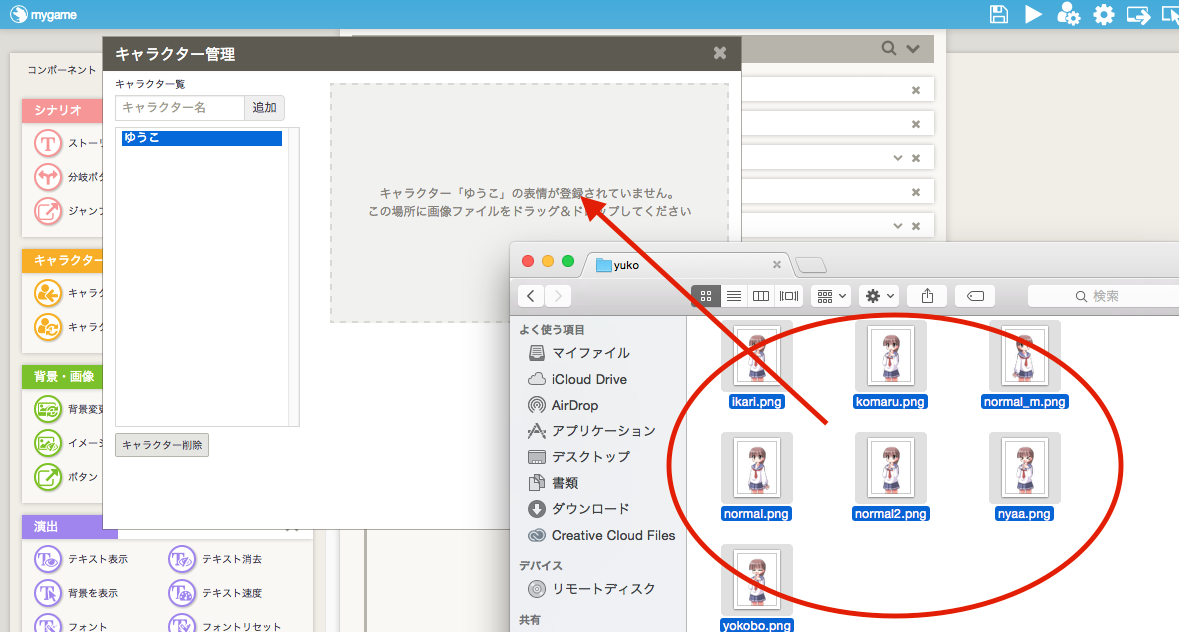The height and width of the screenshot is (632, 1179).
Task: Click the 背景を表示 component icon
Action: pyautogui.click(x=48, y=593)
